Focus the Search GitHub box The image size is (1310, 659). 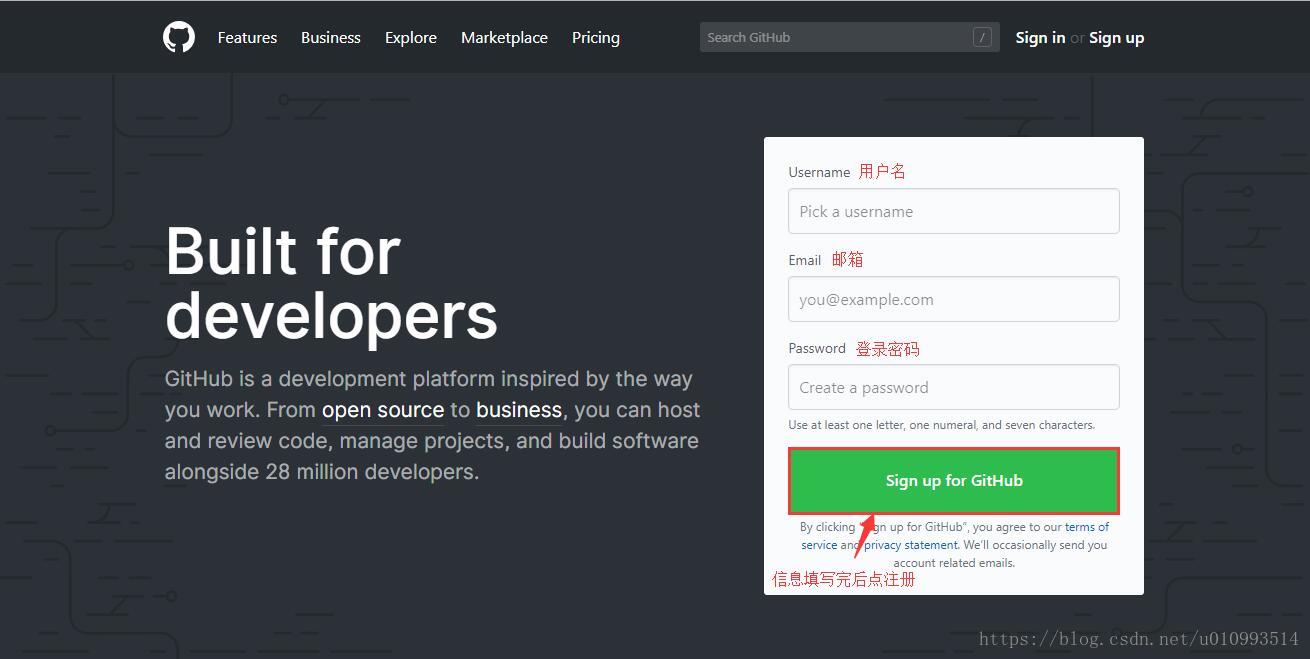849,37
